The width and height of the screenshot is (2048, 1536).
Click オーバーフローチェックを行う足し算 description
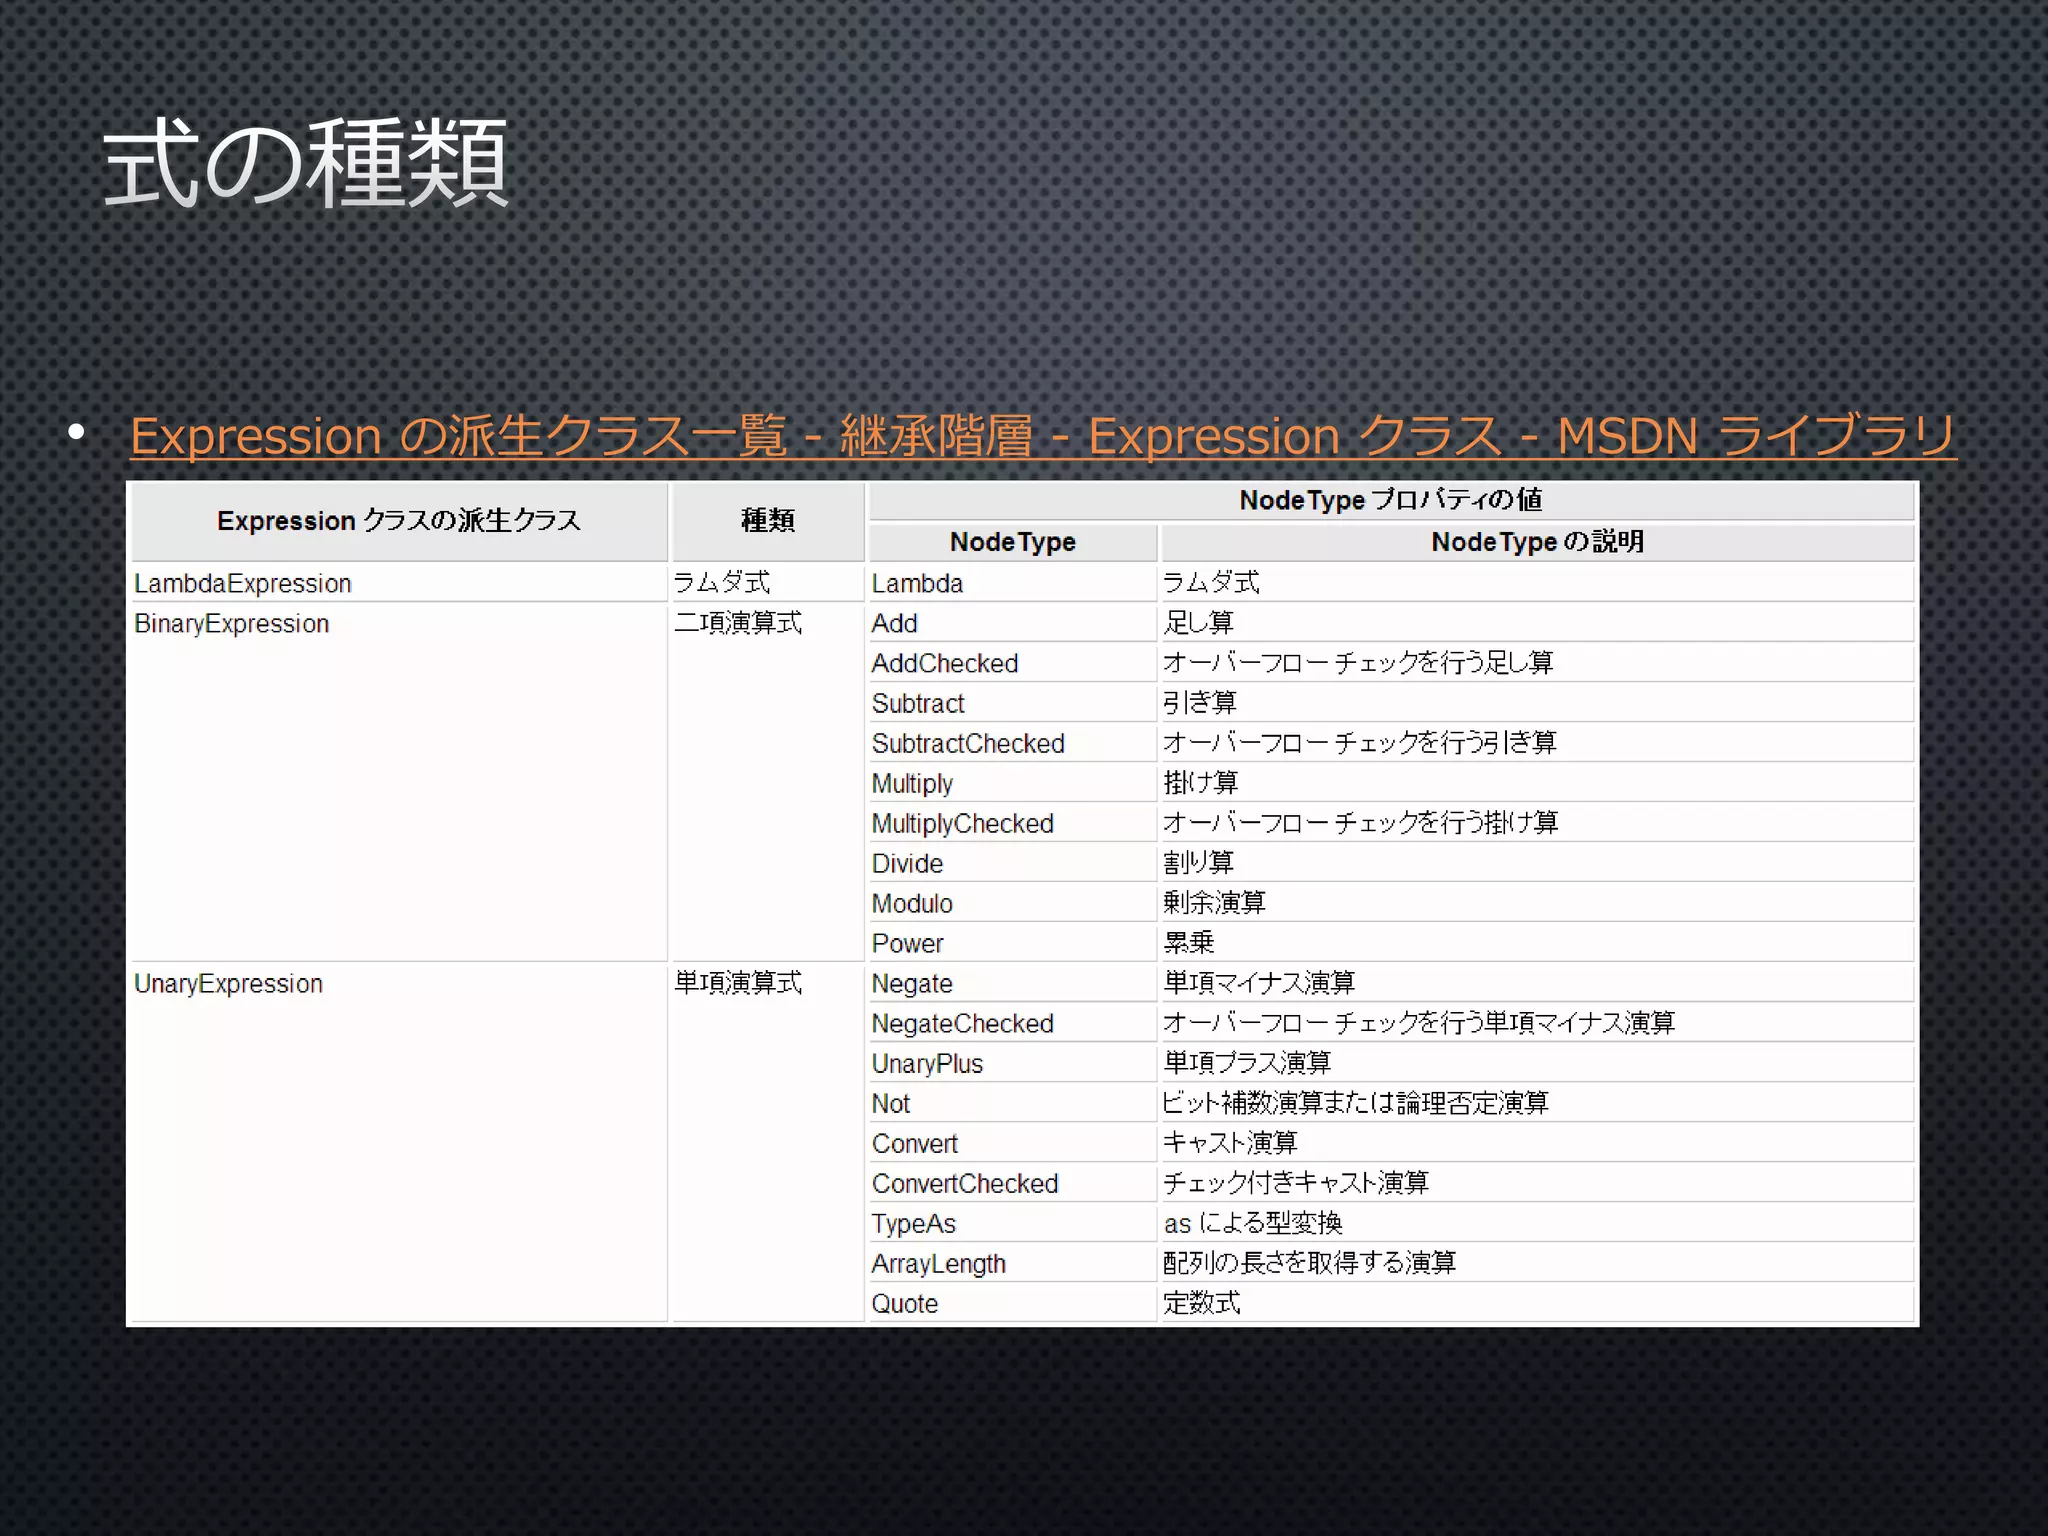[x=1538, y=663]
